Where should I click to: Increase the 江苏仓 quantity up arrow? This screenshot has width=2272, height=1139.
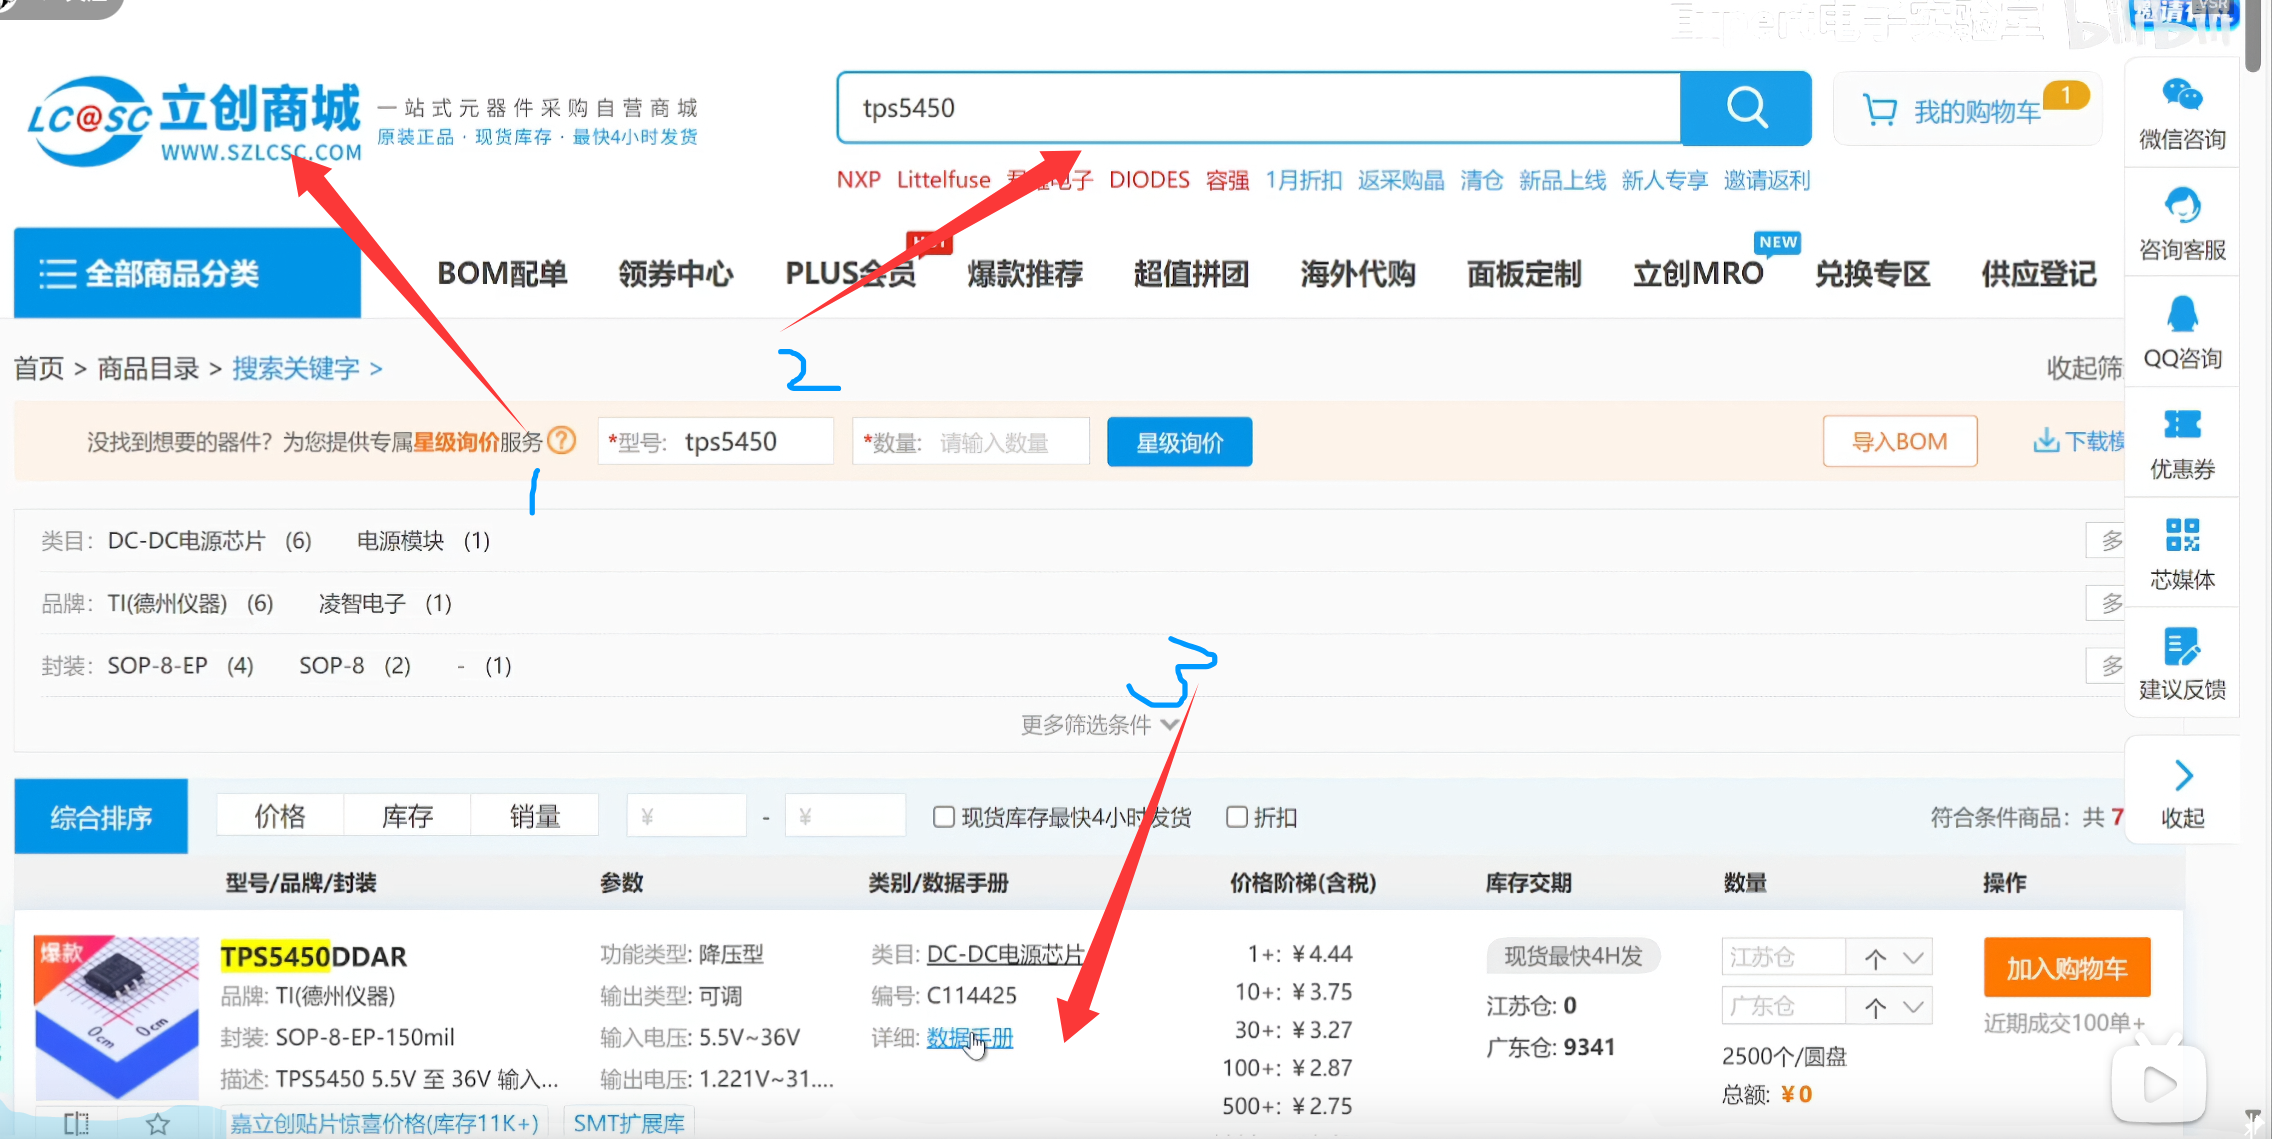pos(1875,958)
